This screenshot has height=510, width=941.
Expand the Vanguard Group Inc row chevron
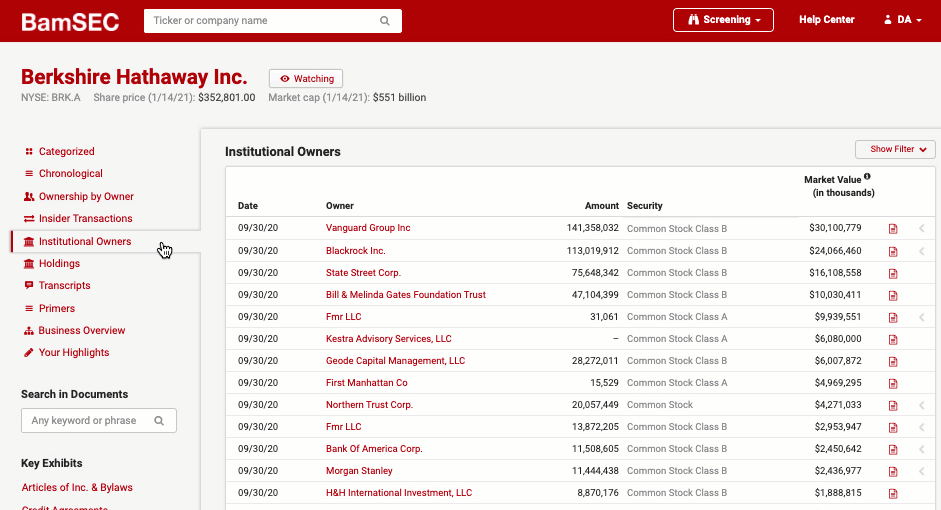(922, 228)
